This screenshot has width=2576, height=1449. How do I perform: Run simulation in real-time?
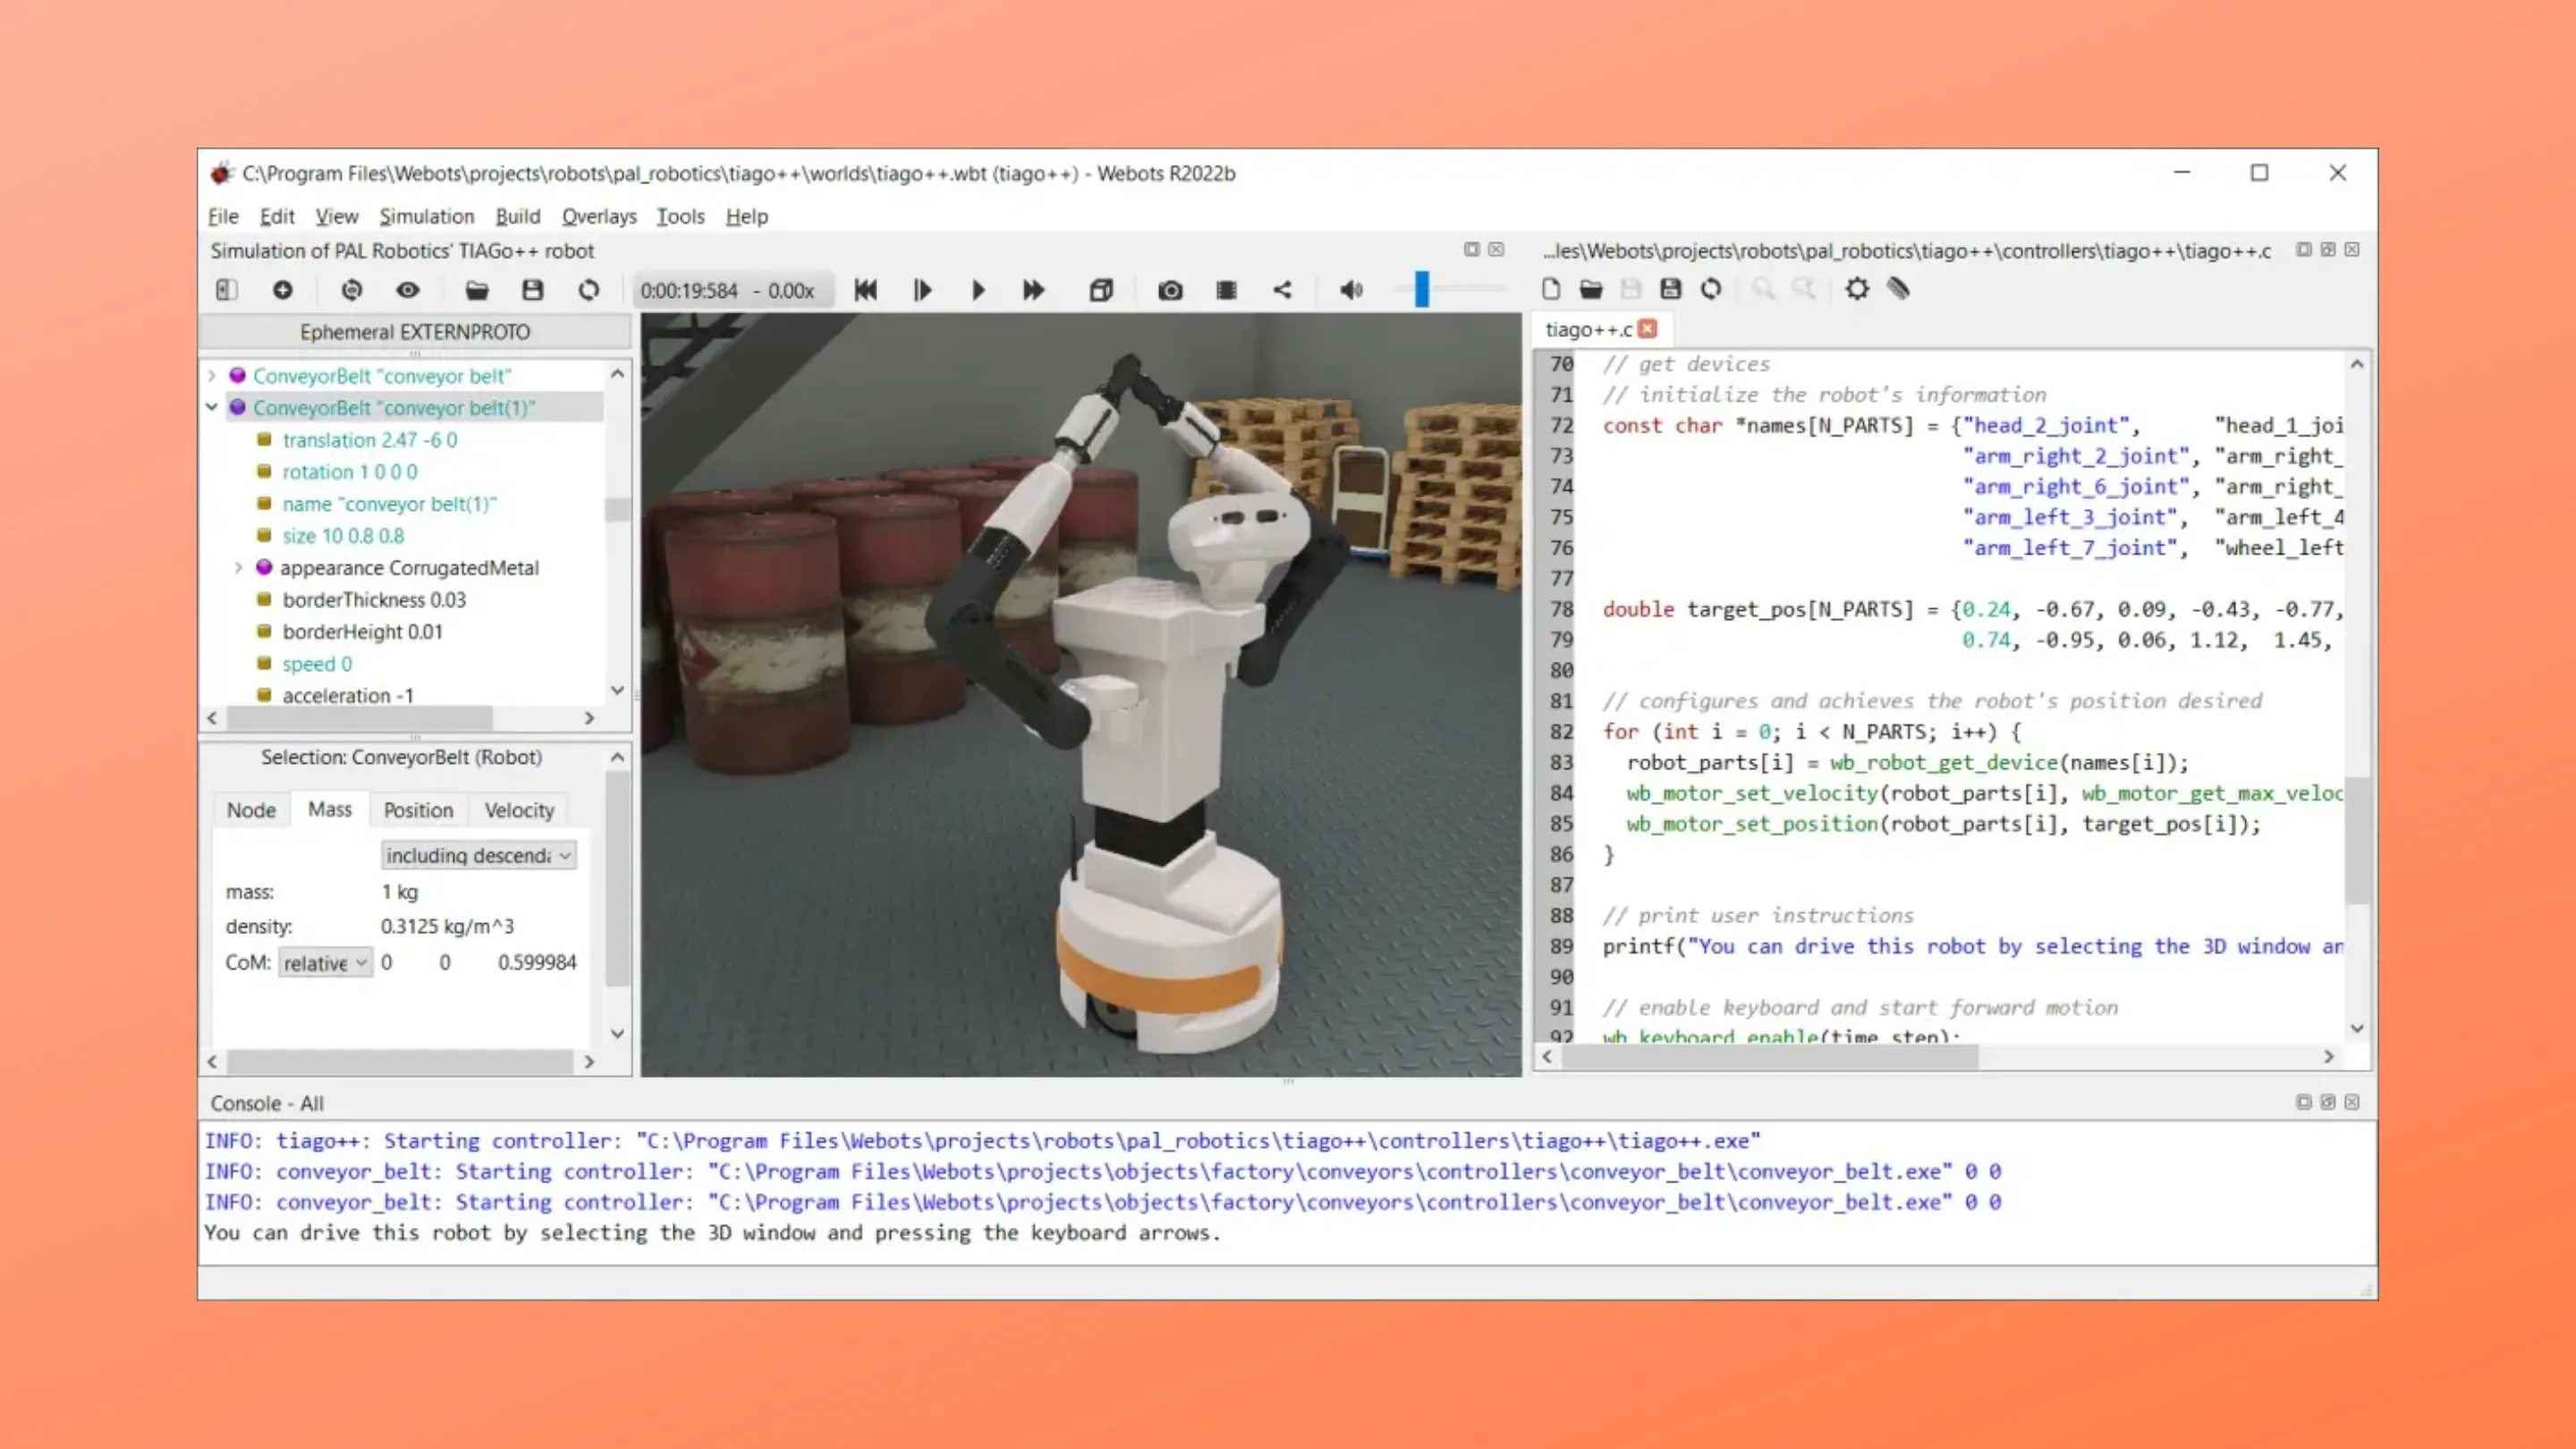point(978,290)
